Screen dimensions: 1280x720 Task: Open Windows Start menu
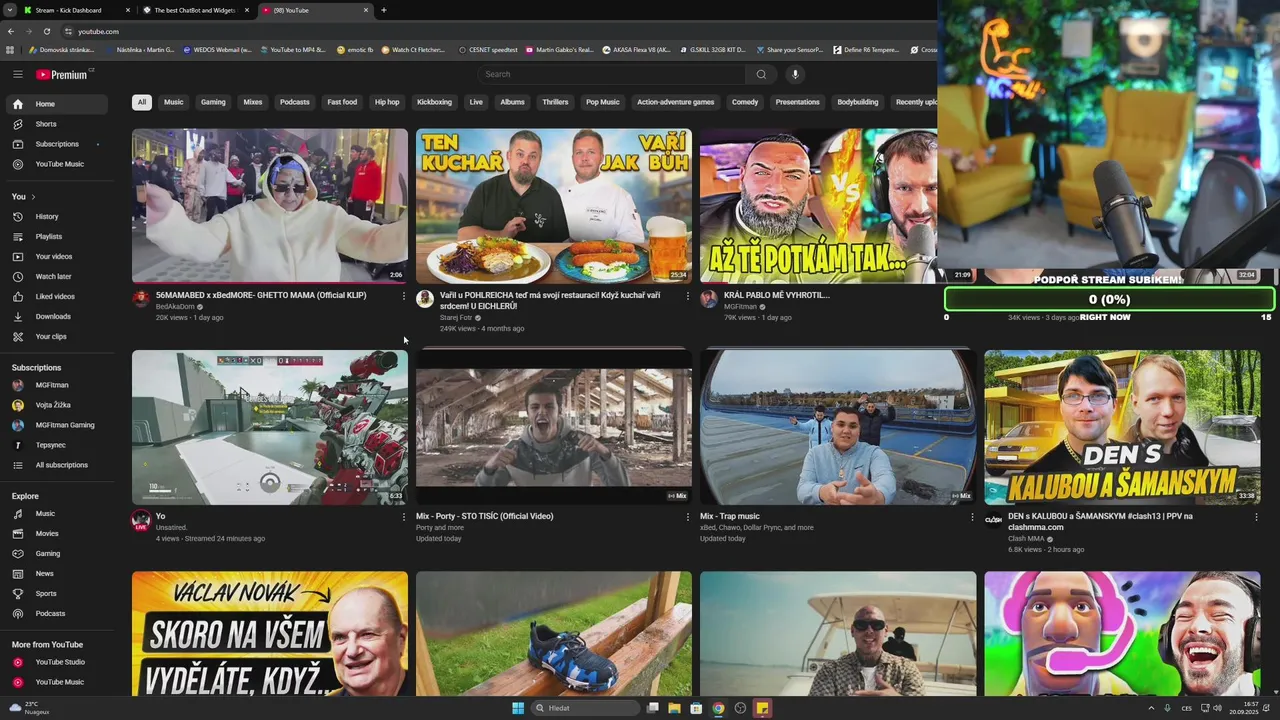(518, 708)
